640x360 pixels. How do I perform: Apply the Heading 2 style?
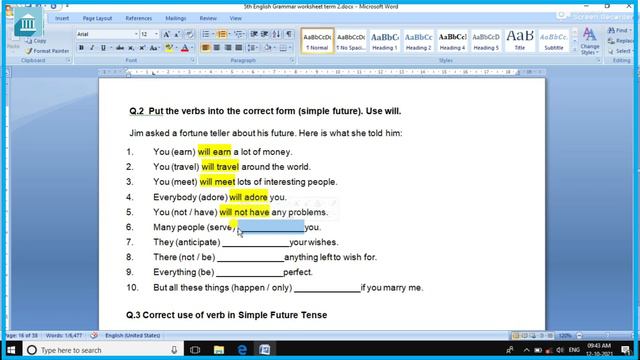[418, 41]
